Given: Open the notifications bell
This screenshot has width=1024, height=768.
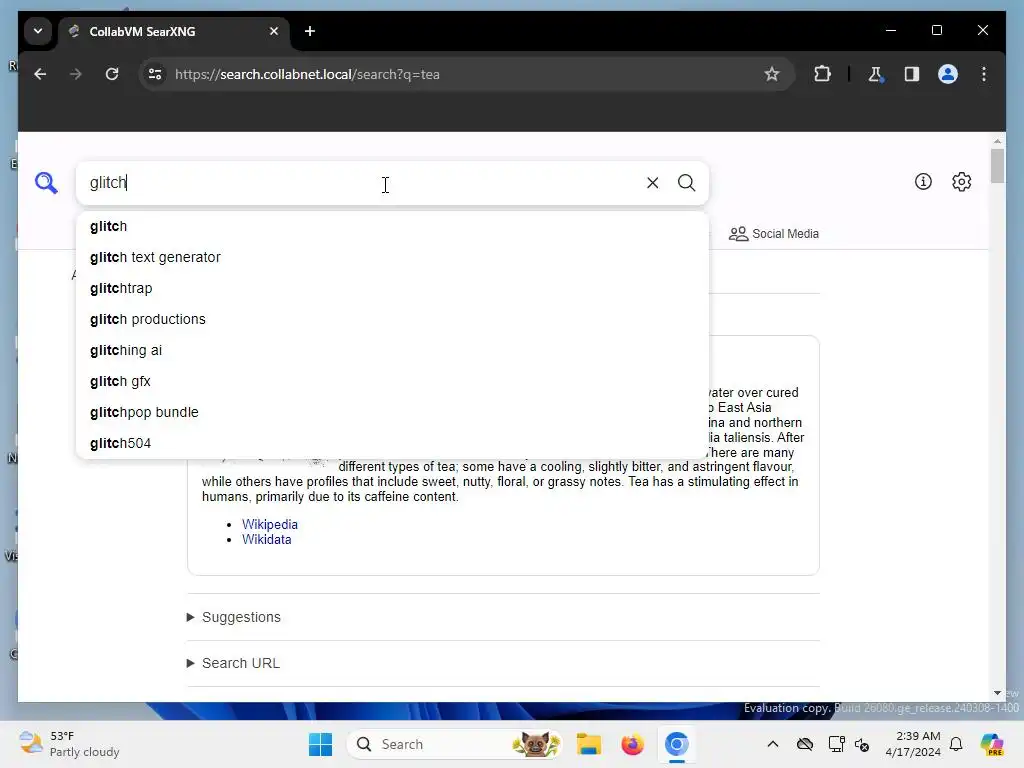Looking at the screenshot, I should tap(956, 744).
